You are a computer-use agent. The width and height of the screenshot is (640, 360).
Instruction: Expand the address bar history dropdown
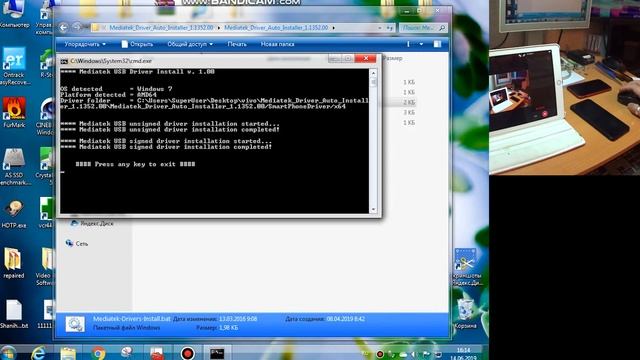380,28
